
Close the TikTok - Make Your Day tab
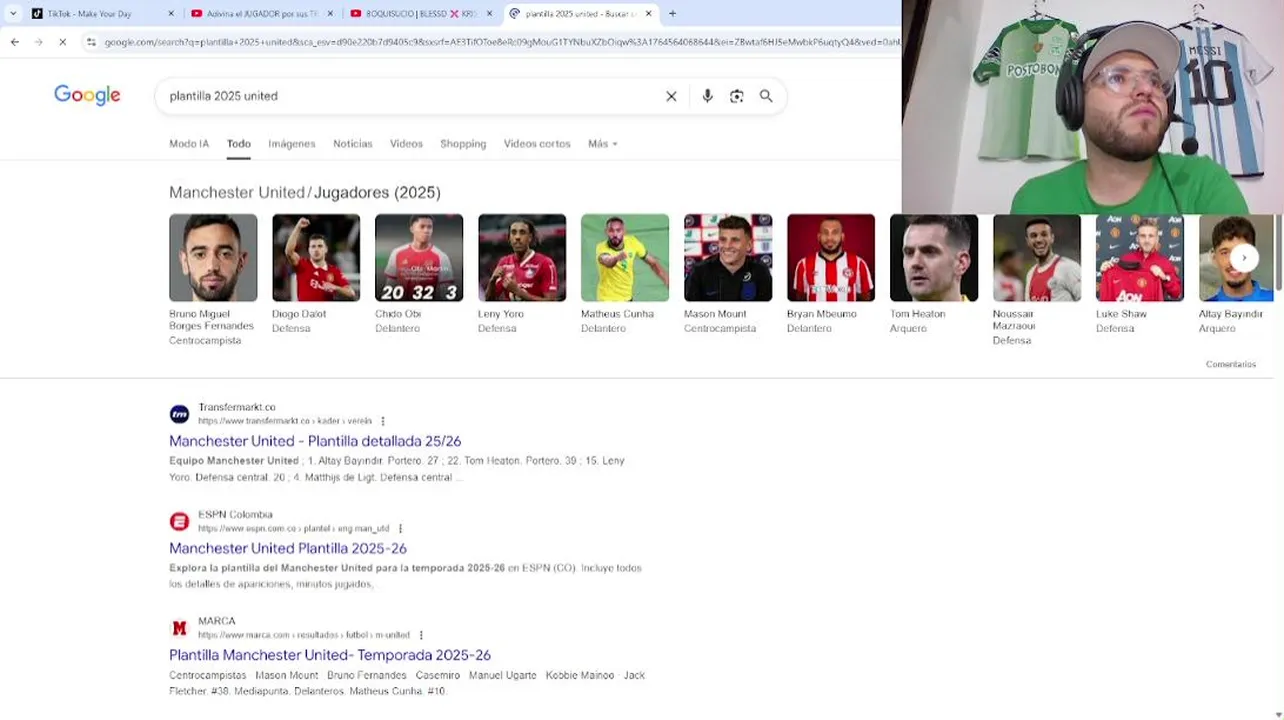pos(171,14)
